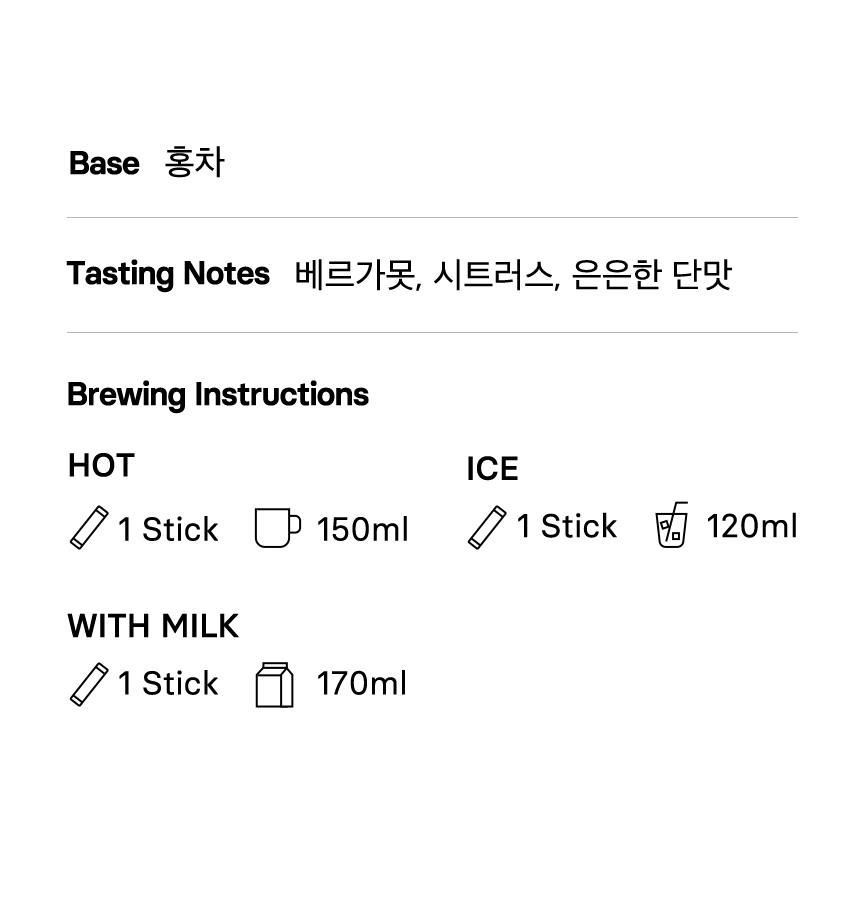860x913 pixels.
Task: Select the Base label
Action: point(104,163)
